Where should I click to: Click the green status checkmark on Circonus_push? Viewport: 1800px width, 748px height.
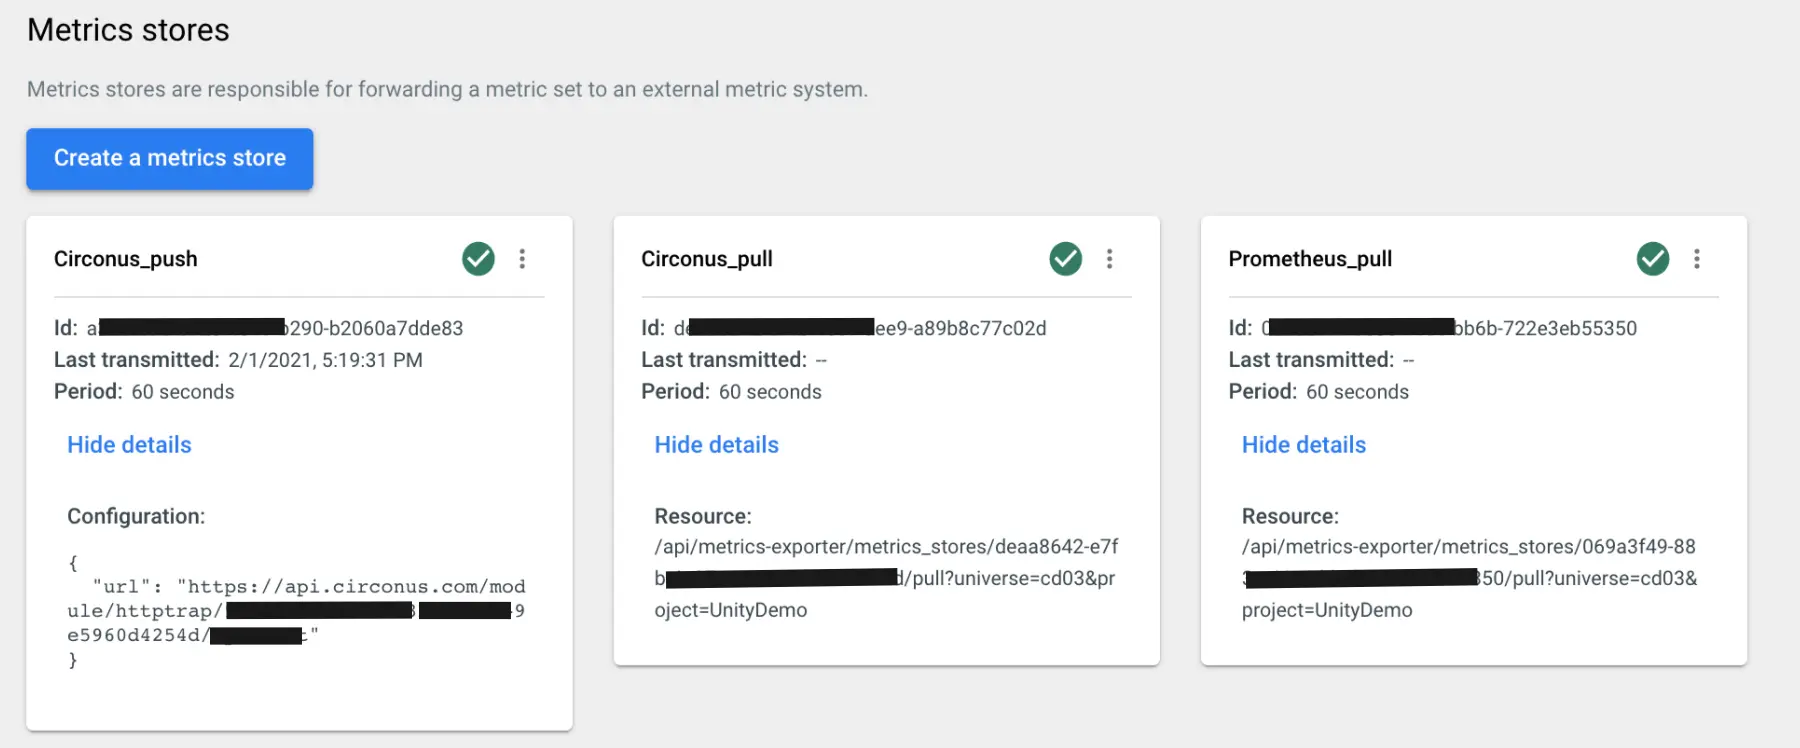click(x=478, y=259)
